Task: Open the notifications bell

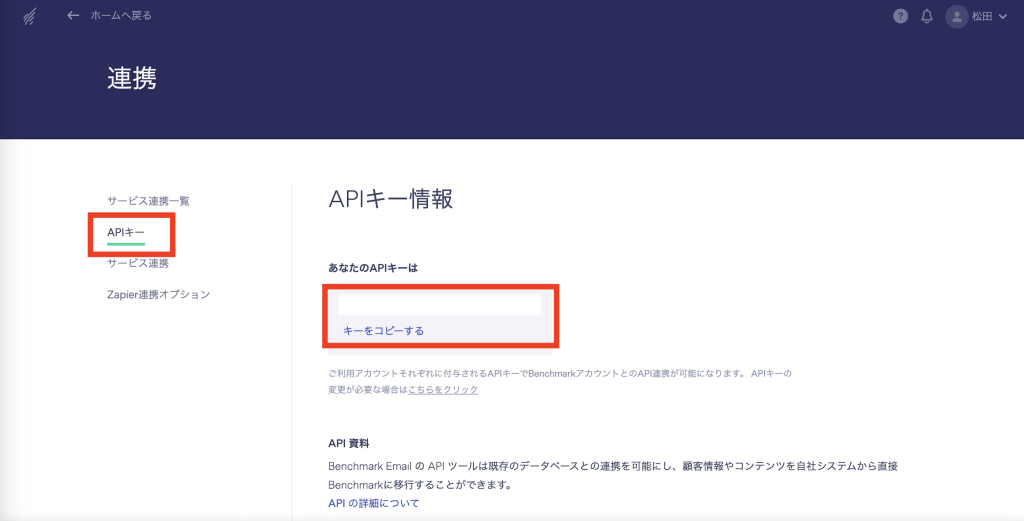Action: point(927,16)
